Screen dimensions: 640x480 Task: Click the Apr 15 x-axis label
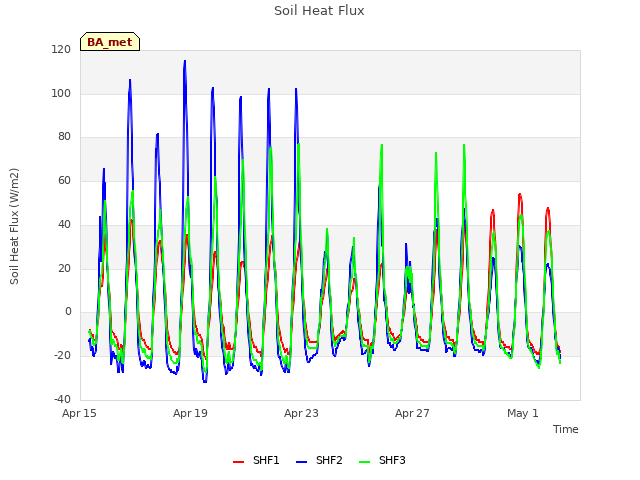[79, 413]
